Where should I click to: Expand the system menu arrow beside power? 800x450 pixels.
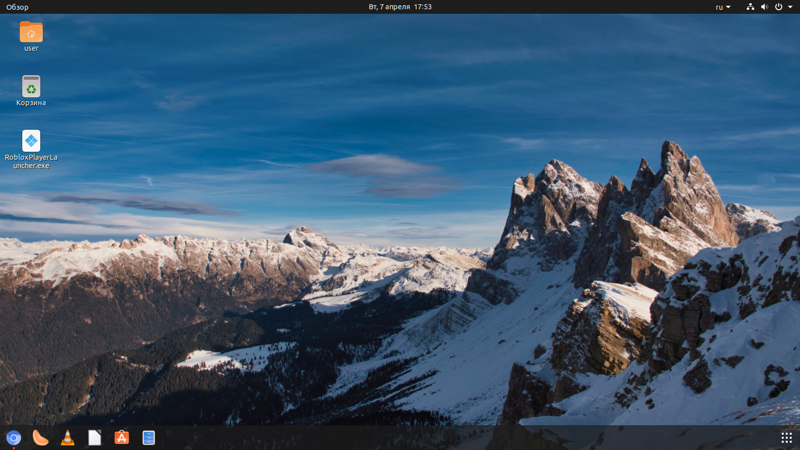pyautogui.click(x=790, y=7)
